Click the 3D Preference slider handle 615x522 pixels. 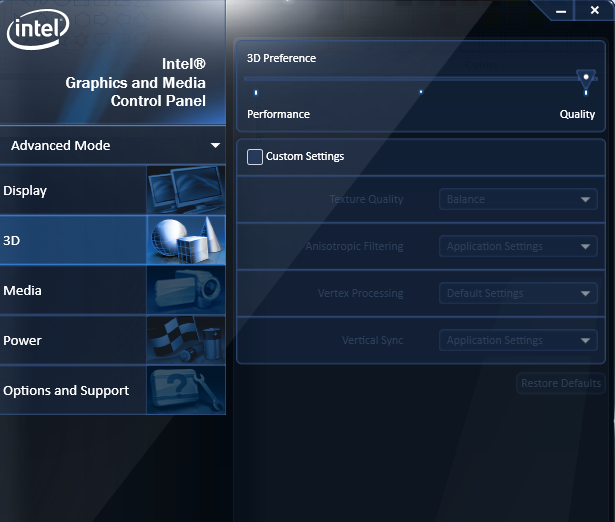[x=586, y=79]
